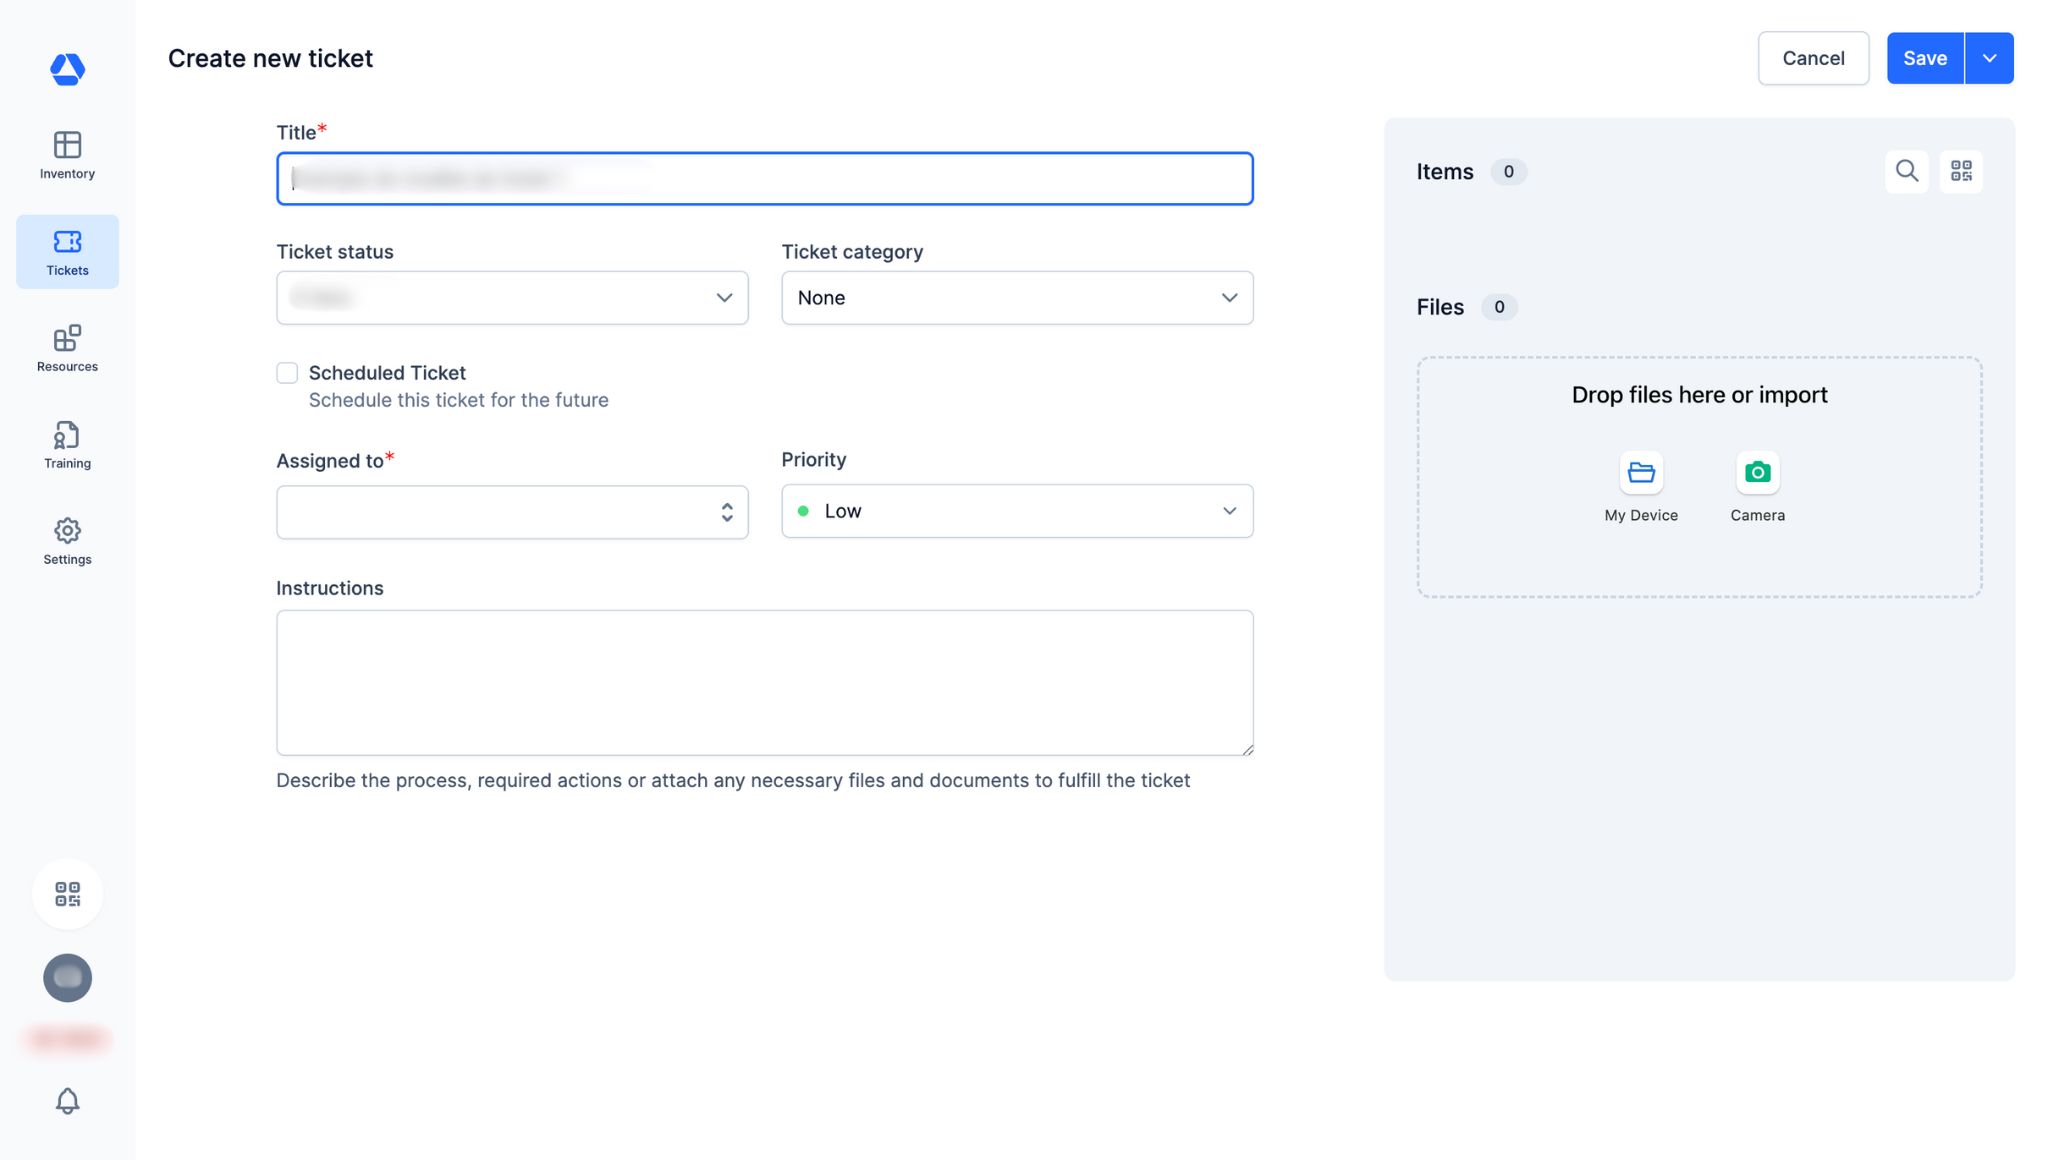
Task: Enable the Scheduled Ticket checkbox
Action: point(287,373)
